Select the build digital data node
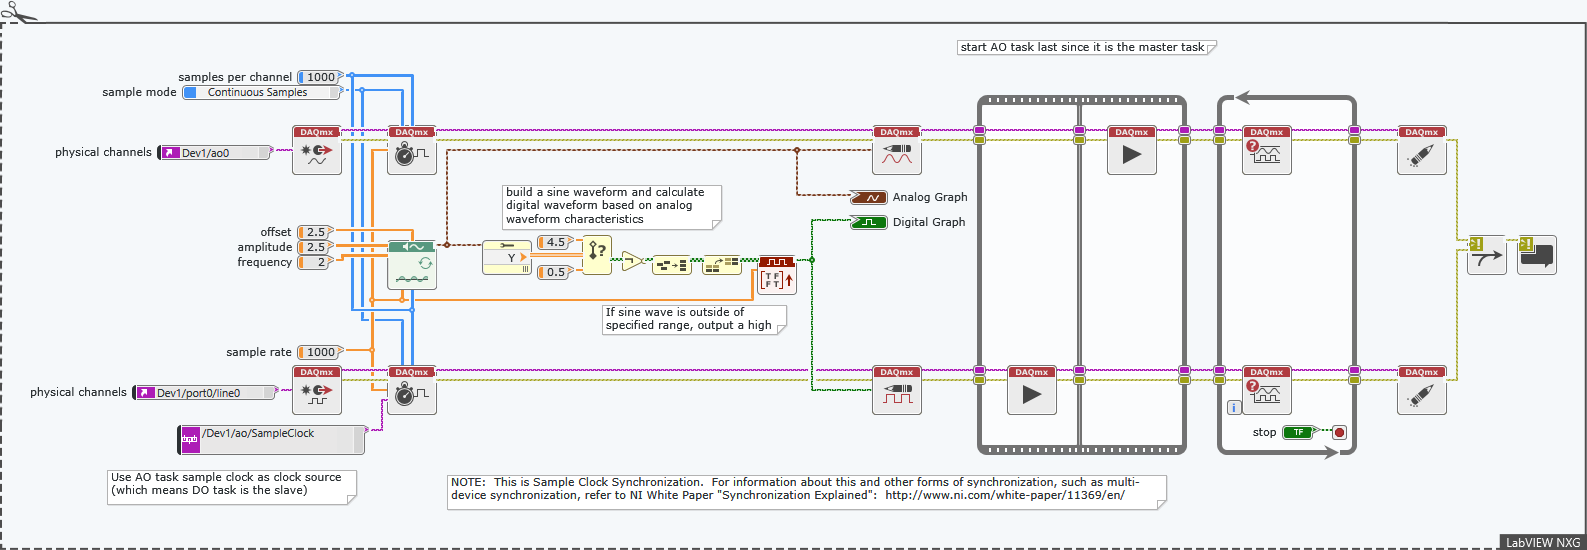The height and width of the screenshot is (550, 1587). (x=721, y=265)
